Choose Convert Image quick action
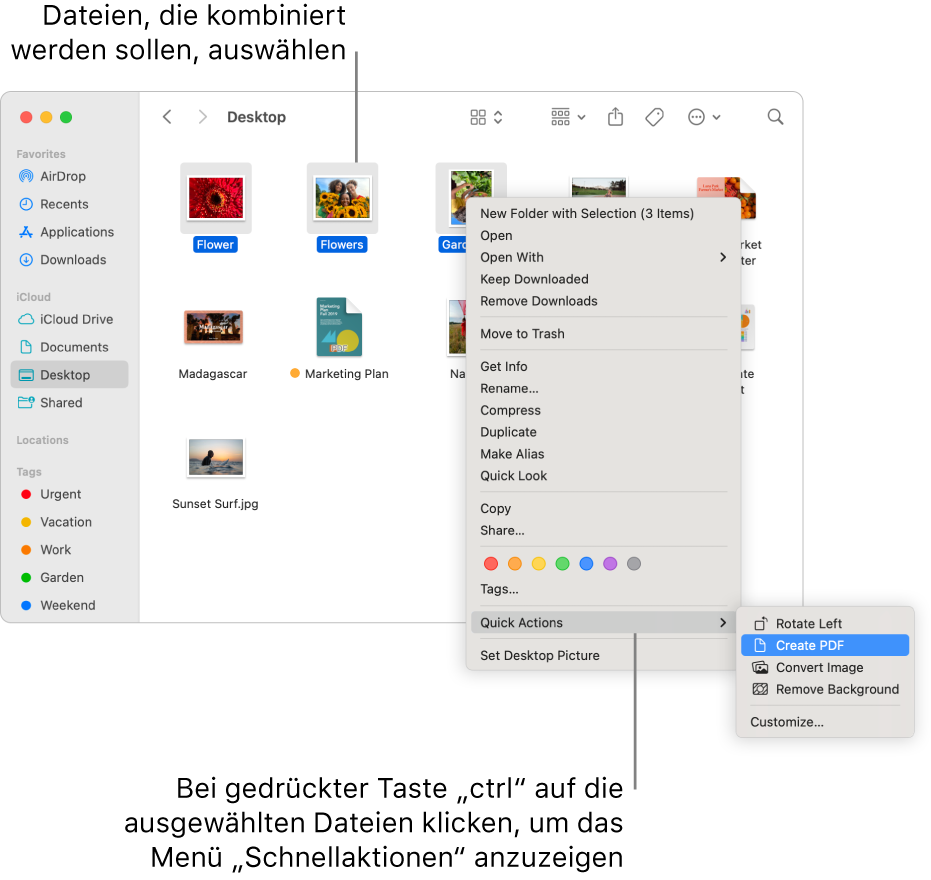The image size is (931, 880). click(825, 668)
